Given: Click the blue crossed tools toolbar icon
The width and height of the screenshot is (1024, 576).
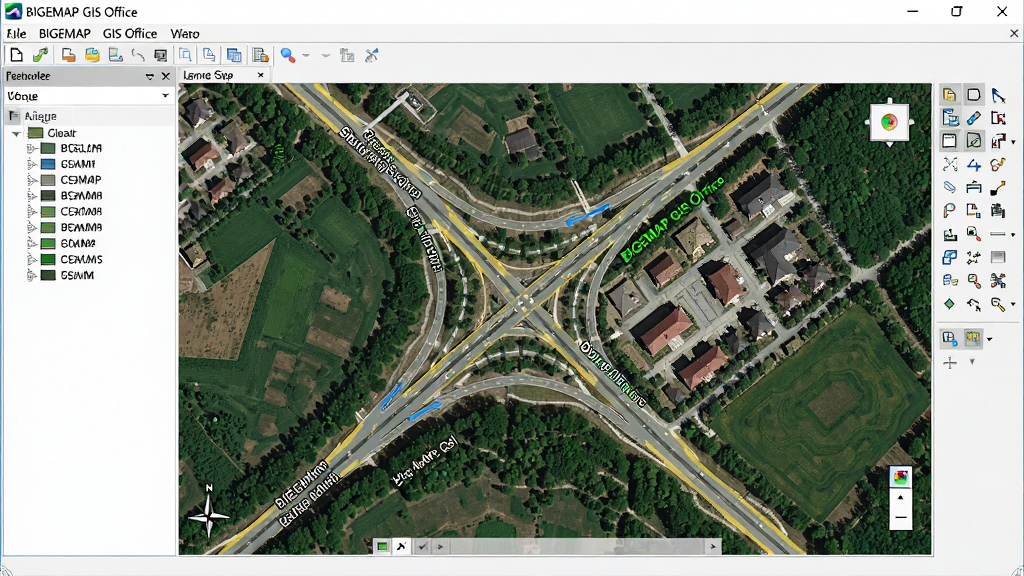Looking at the screenshot, I should pos(372,56).
